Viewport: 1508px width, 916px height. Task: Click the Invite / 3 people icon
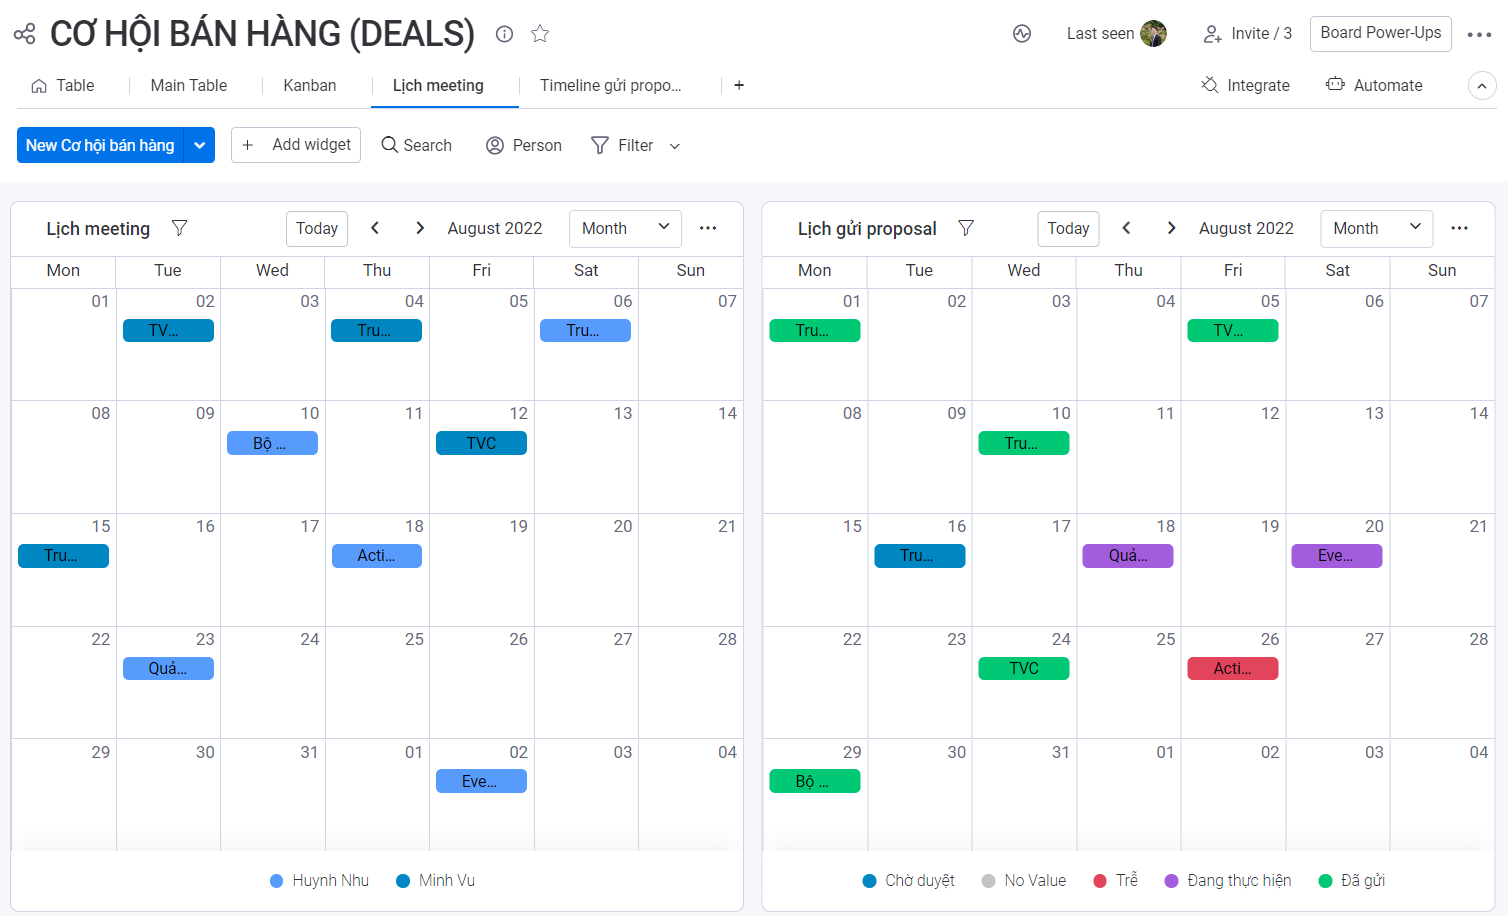[x=1213, y=33]
